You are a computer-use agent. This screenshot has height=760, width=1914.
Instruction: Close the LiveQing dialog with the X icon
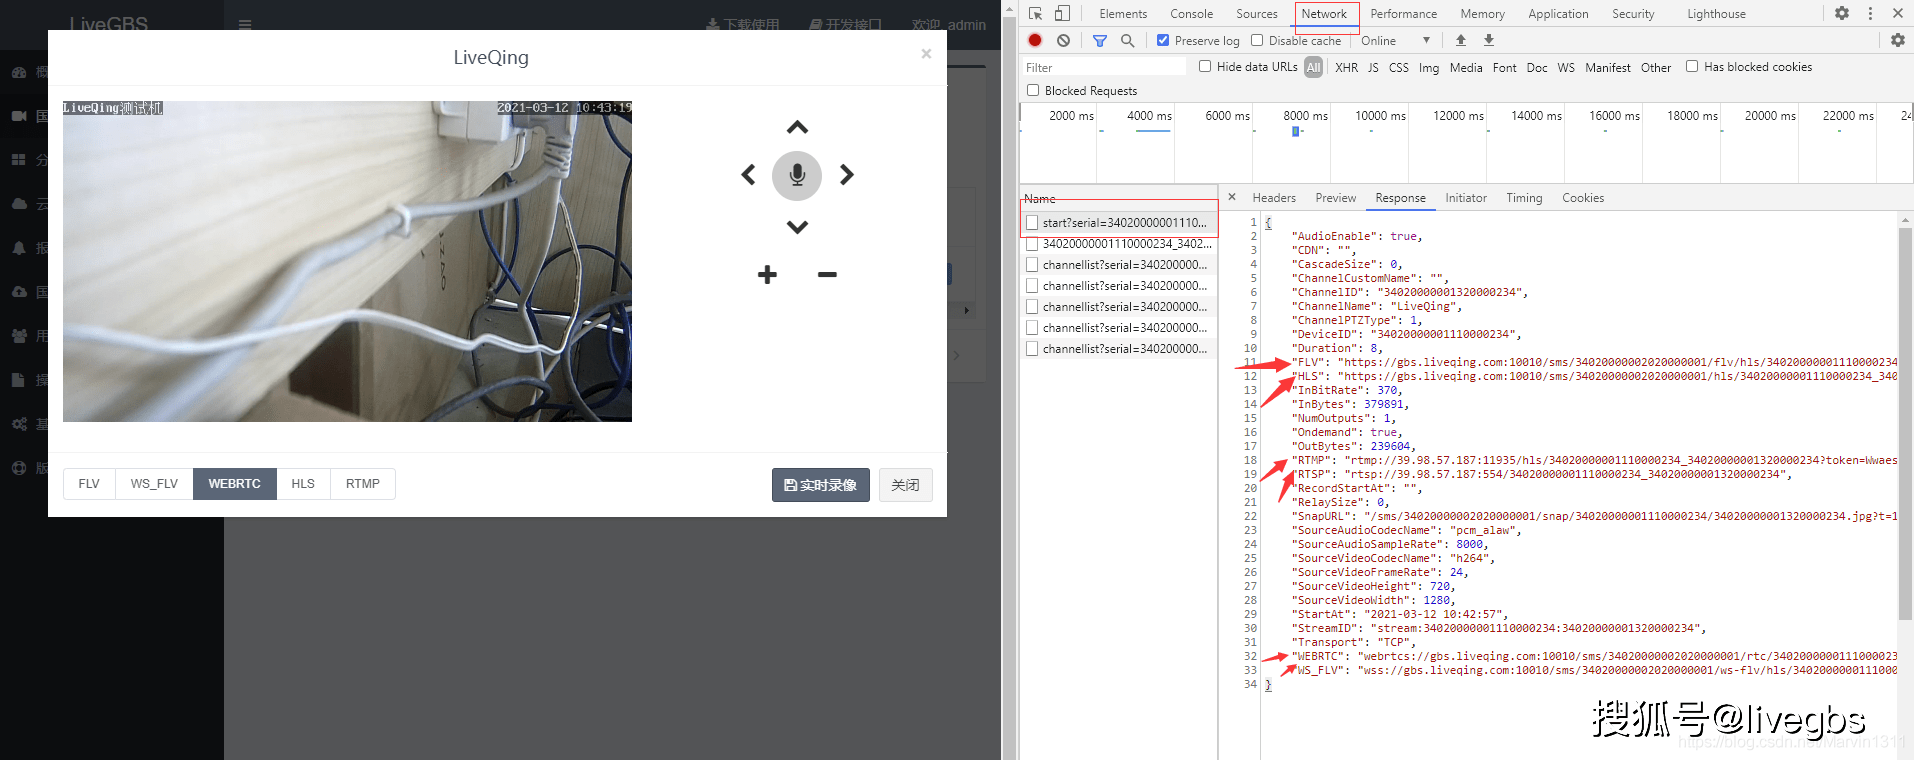coord(926,54)
